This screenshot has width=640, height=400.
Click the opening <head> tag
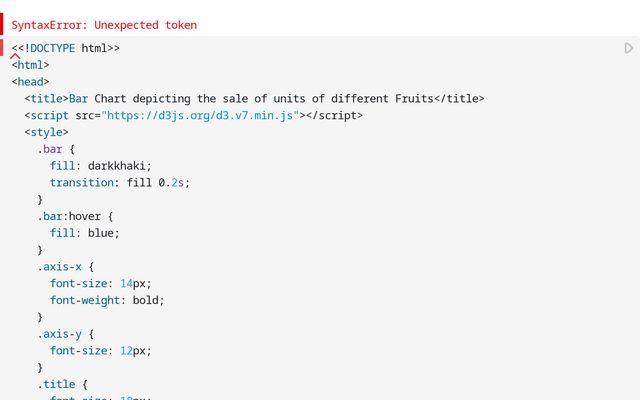pos(30,82)
